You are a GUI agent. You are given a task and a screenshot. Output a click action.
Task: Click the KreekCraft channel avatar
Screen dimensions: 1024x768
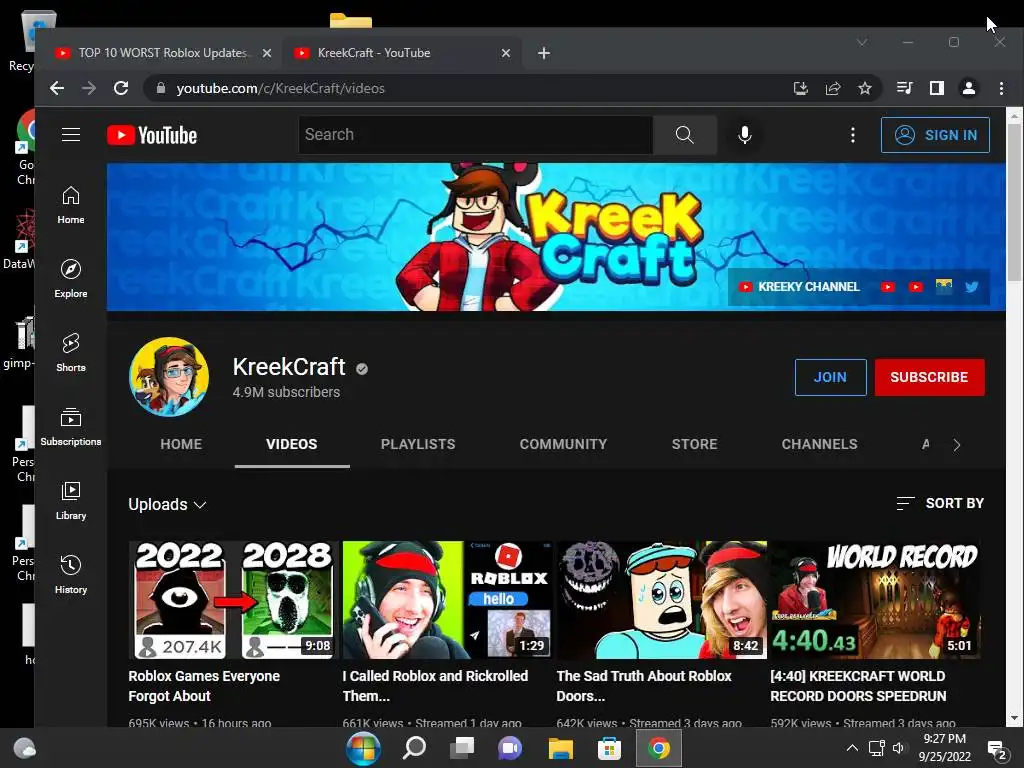(x=169, y=377)
